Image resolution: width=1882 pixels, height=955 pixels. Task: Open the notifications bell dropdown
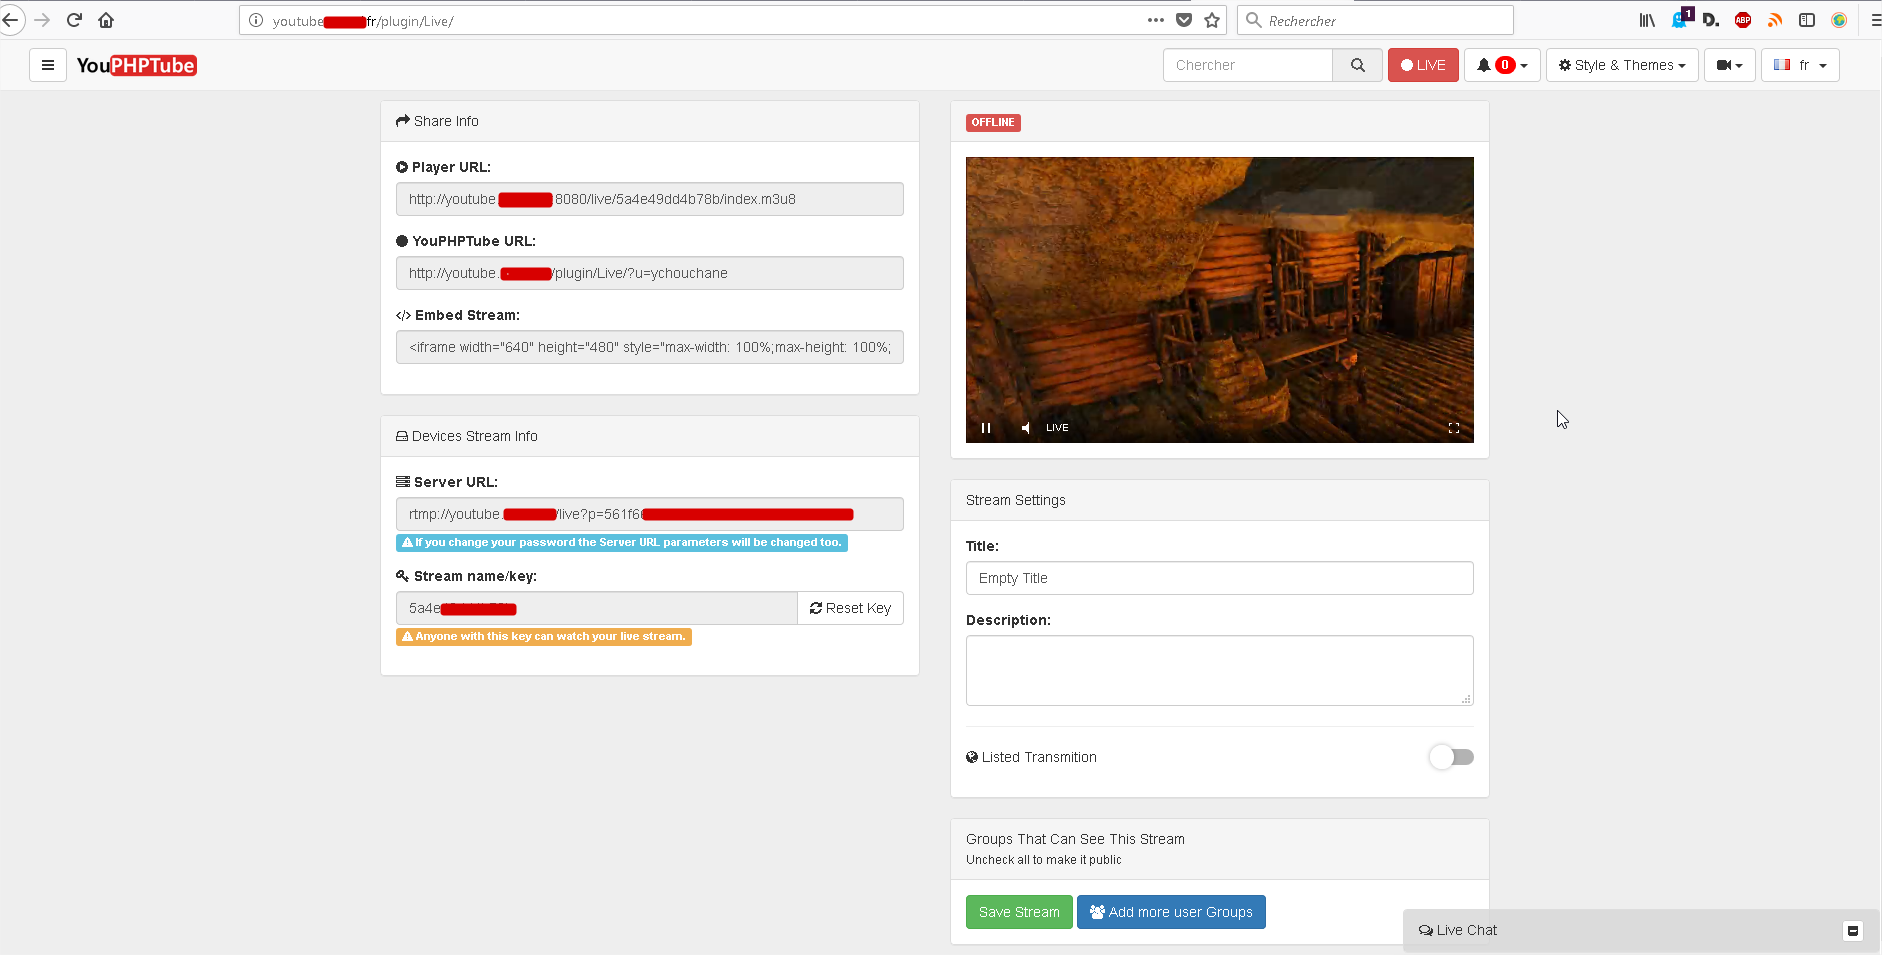pyautogui.click(x=1502, y=65)
